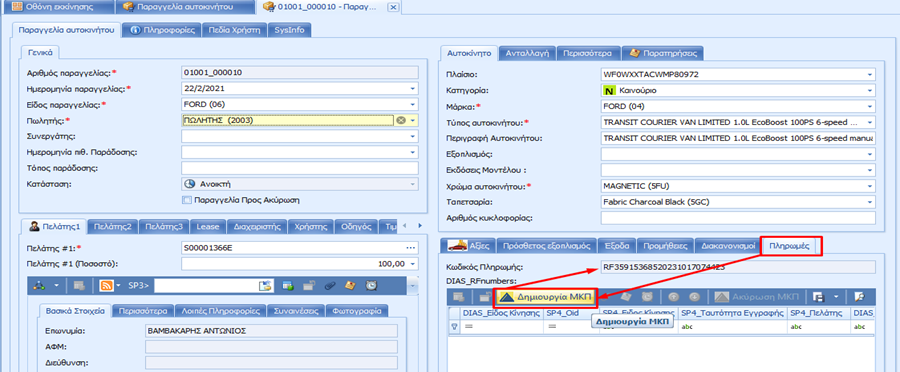
Task: Open the Πωλητής dropdown arrow
Action: [412, 120]
